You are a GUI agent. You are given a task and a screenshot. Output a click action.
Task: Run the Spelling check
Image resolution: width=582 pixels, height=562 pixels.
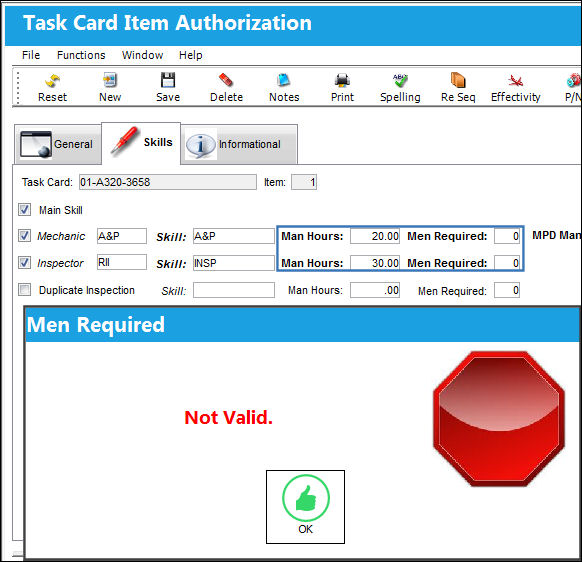400,88
